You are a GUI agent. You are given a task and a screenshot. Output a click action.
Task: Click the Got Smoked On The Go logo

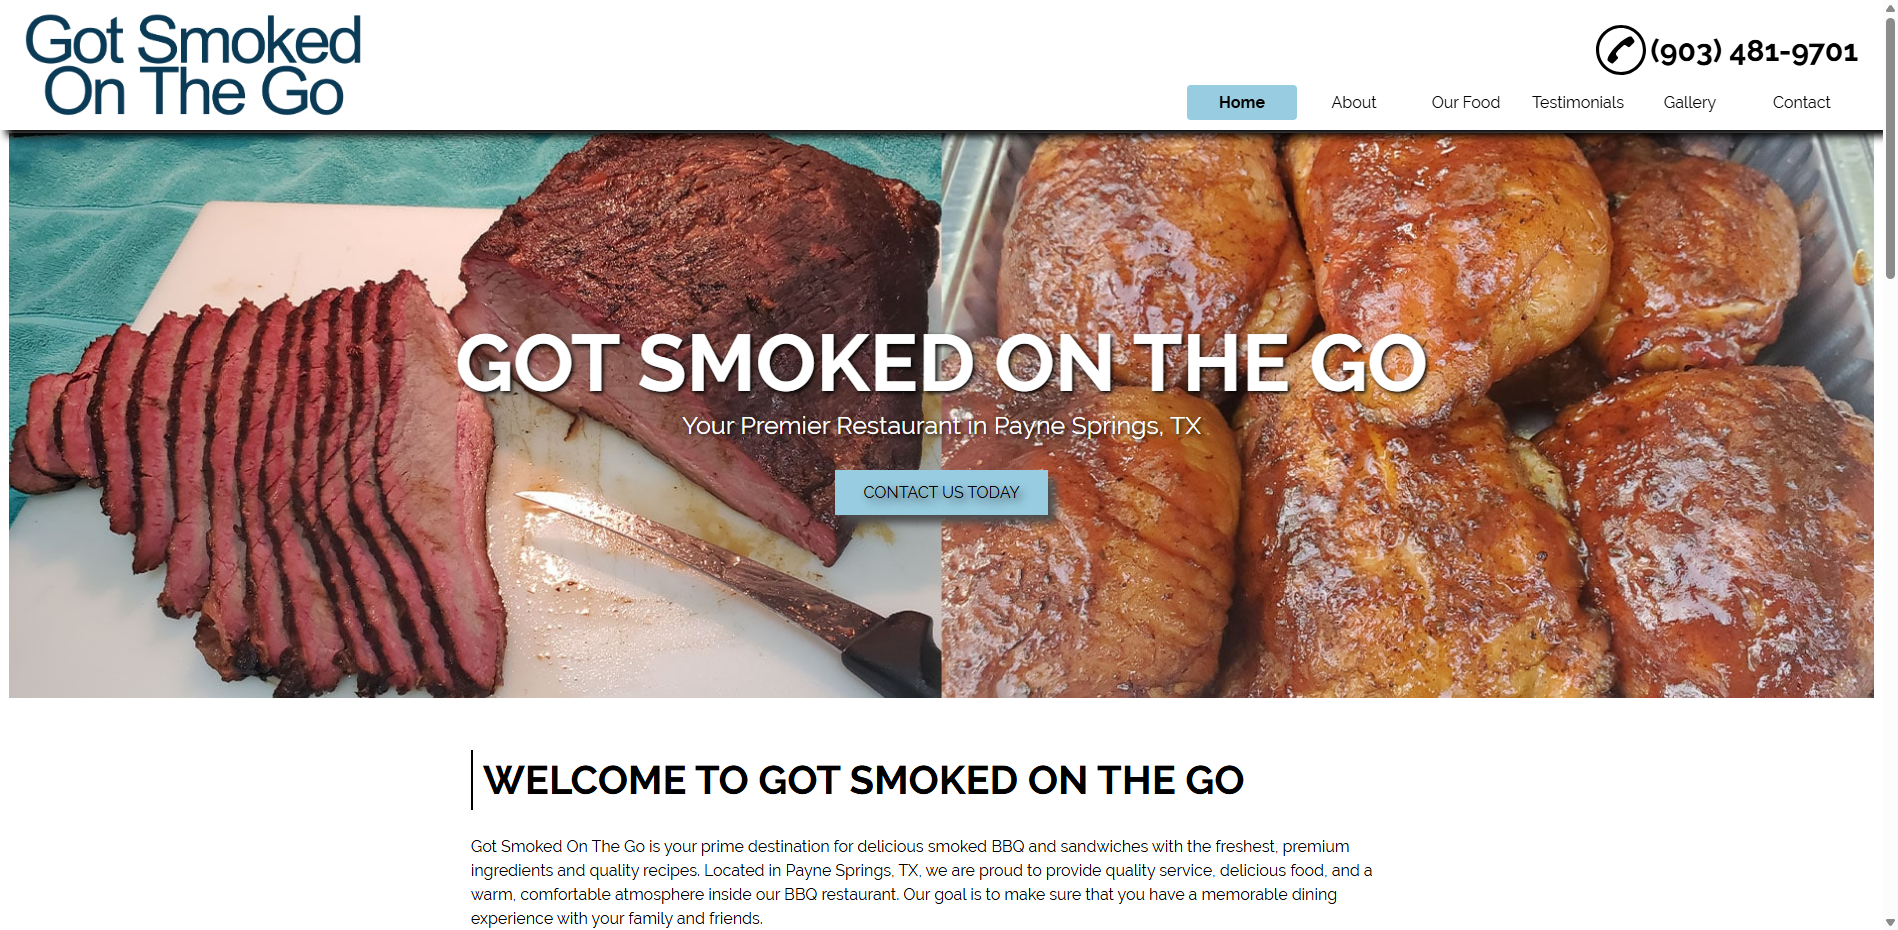(x=192, y=66)
